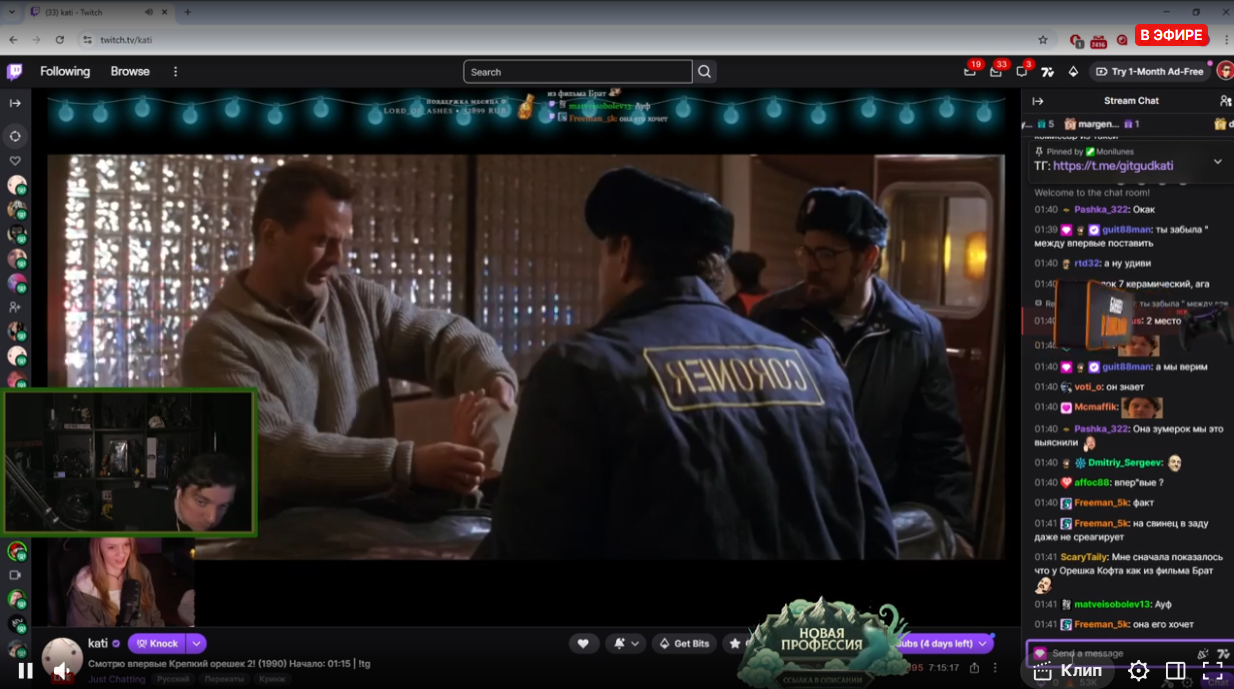The height and width of the screenshot is (689, 1234).
Task: Open the three-dot menu beside Browse
Action: pyautogui.click(x=176, y=71)
